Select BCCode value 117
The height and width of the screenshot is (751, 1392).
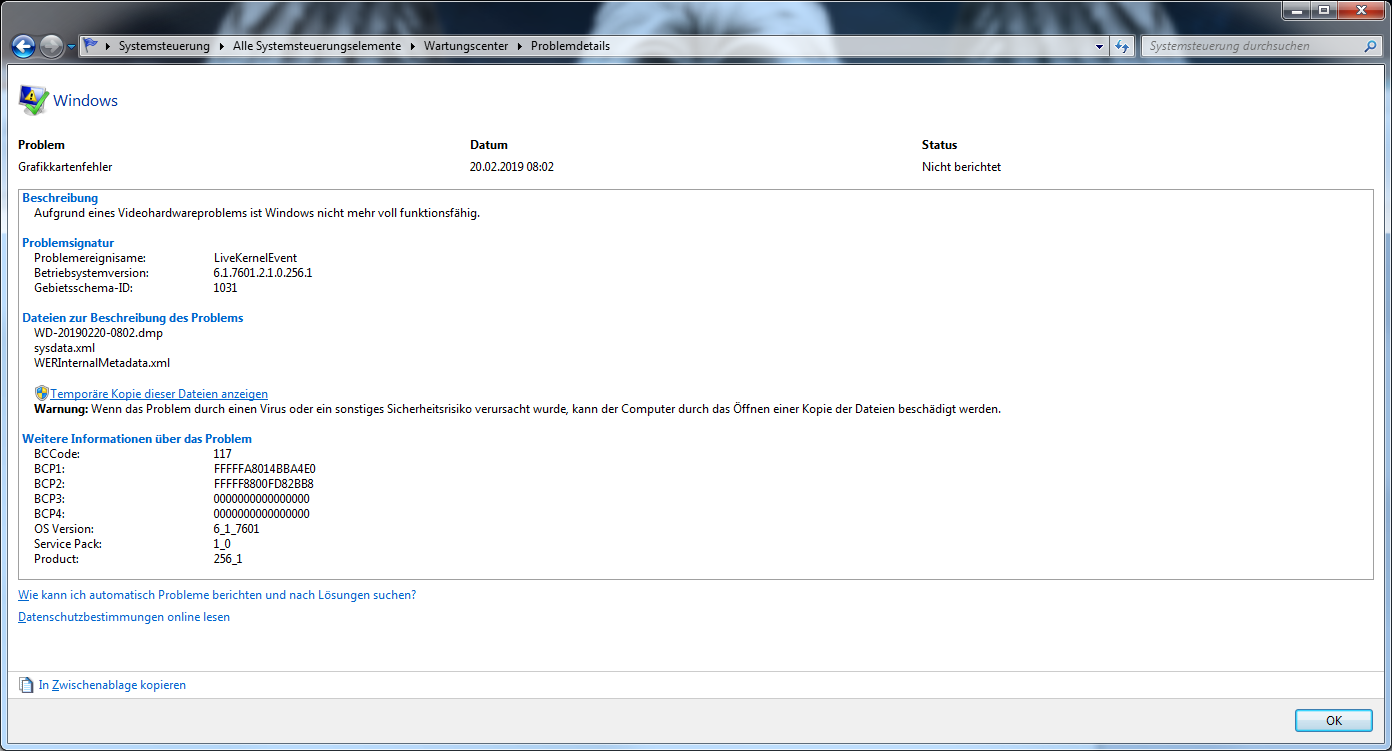coord(222,454)
